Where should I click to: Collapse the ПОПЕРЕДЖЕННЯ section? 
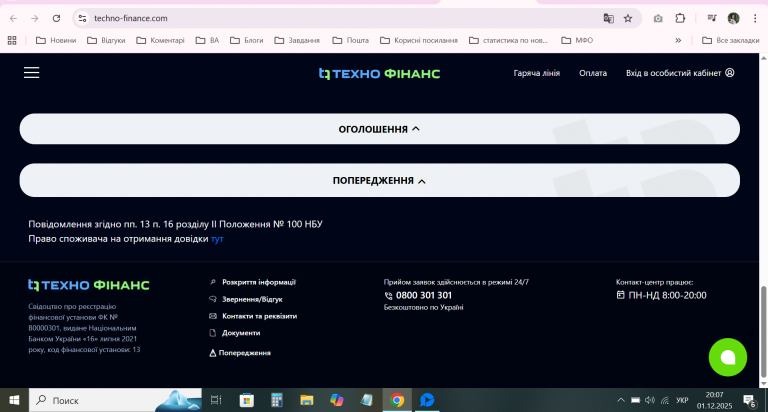[380, 180]
